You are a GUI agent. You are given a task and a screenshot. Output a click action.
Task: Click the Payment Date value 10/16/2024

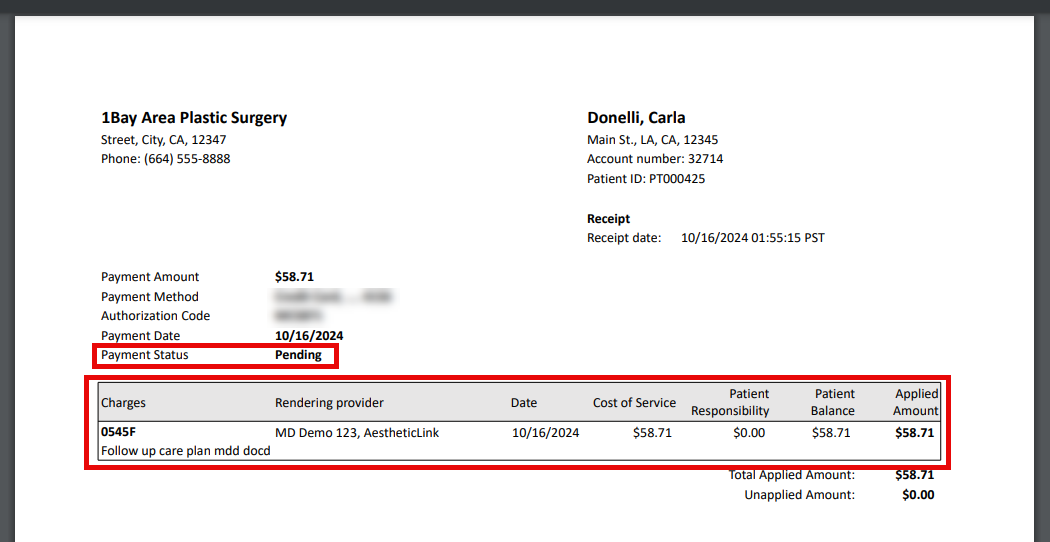click(x=309, y=336)
